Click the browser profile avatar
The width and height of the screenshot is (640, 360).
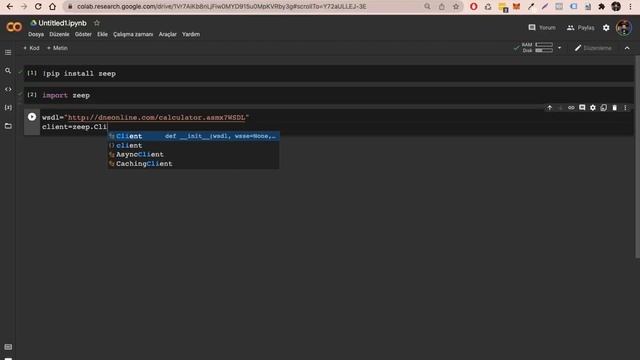click(616, 7)
